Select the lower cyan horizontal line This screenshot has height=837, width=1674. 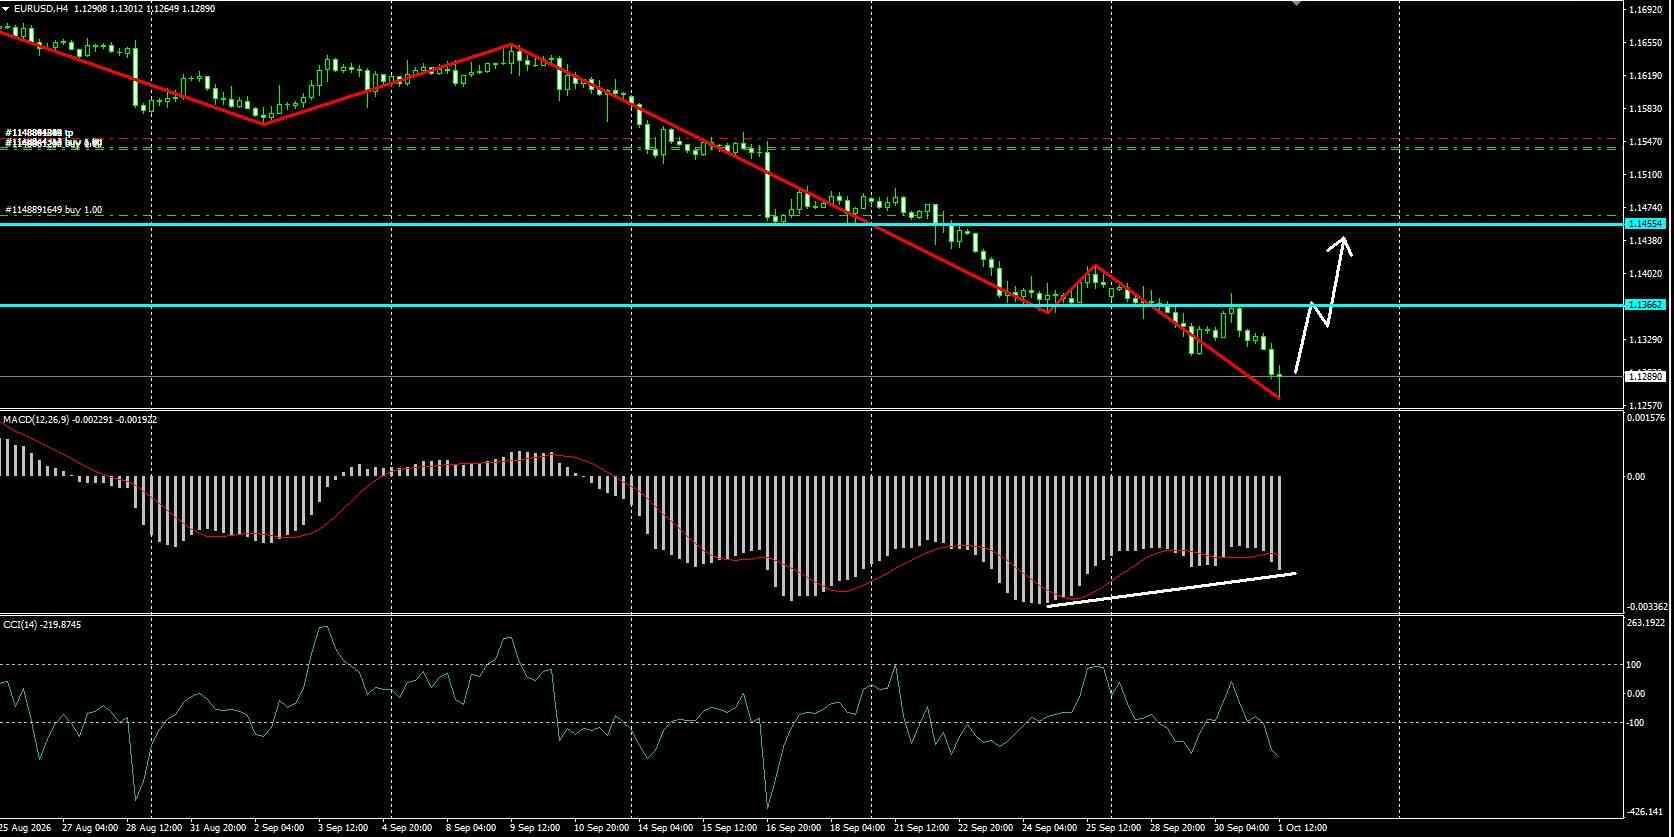click(x=812, y=305)
